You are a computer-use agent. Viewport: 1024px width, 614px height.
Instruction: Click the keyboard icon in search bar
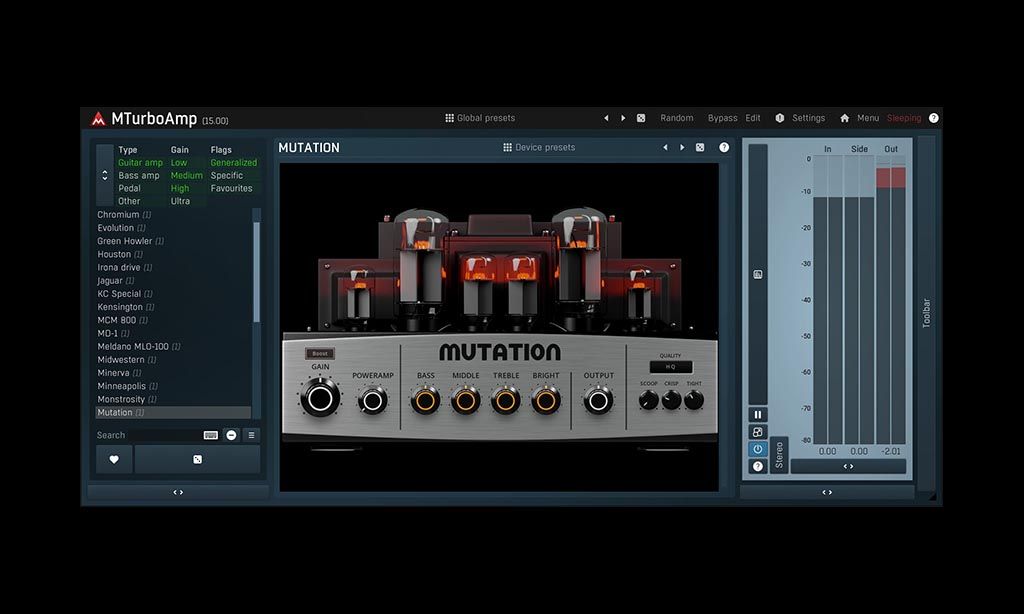(x=211, y=435)
